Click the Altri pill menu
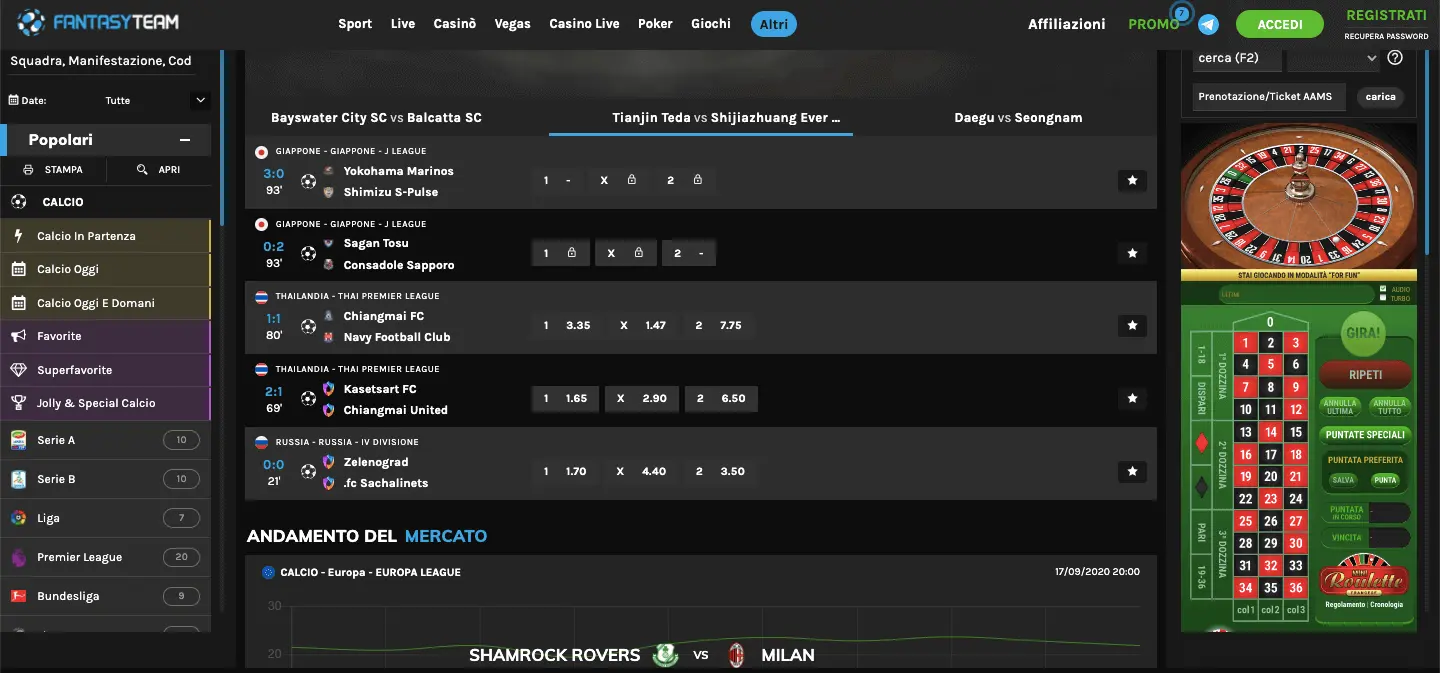The image size is (1440, 673). point(774,24)
